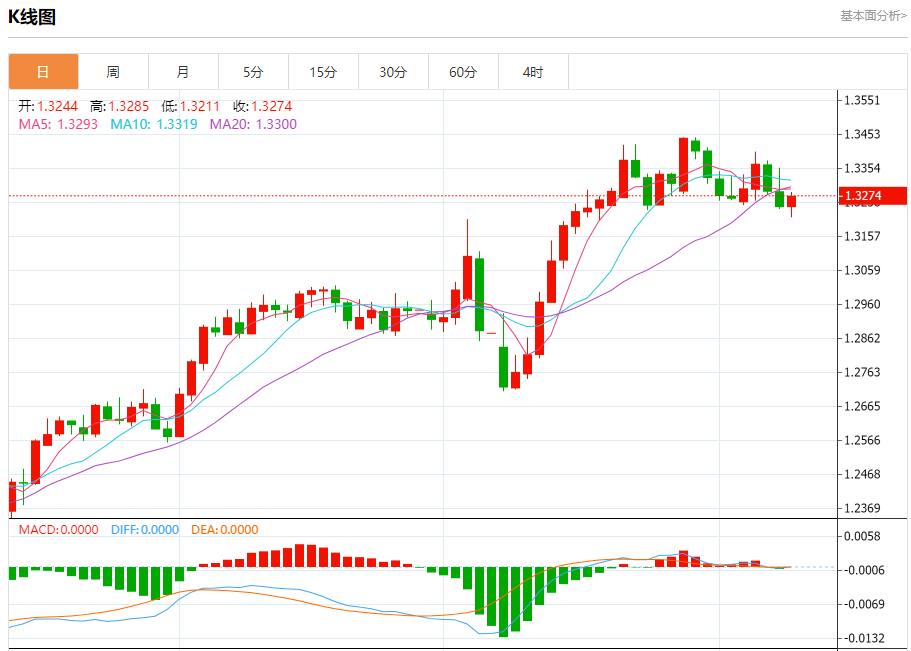Click the 1.2862 price axis label

point(862,338)
